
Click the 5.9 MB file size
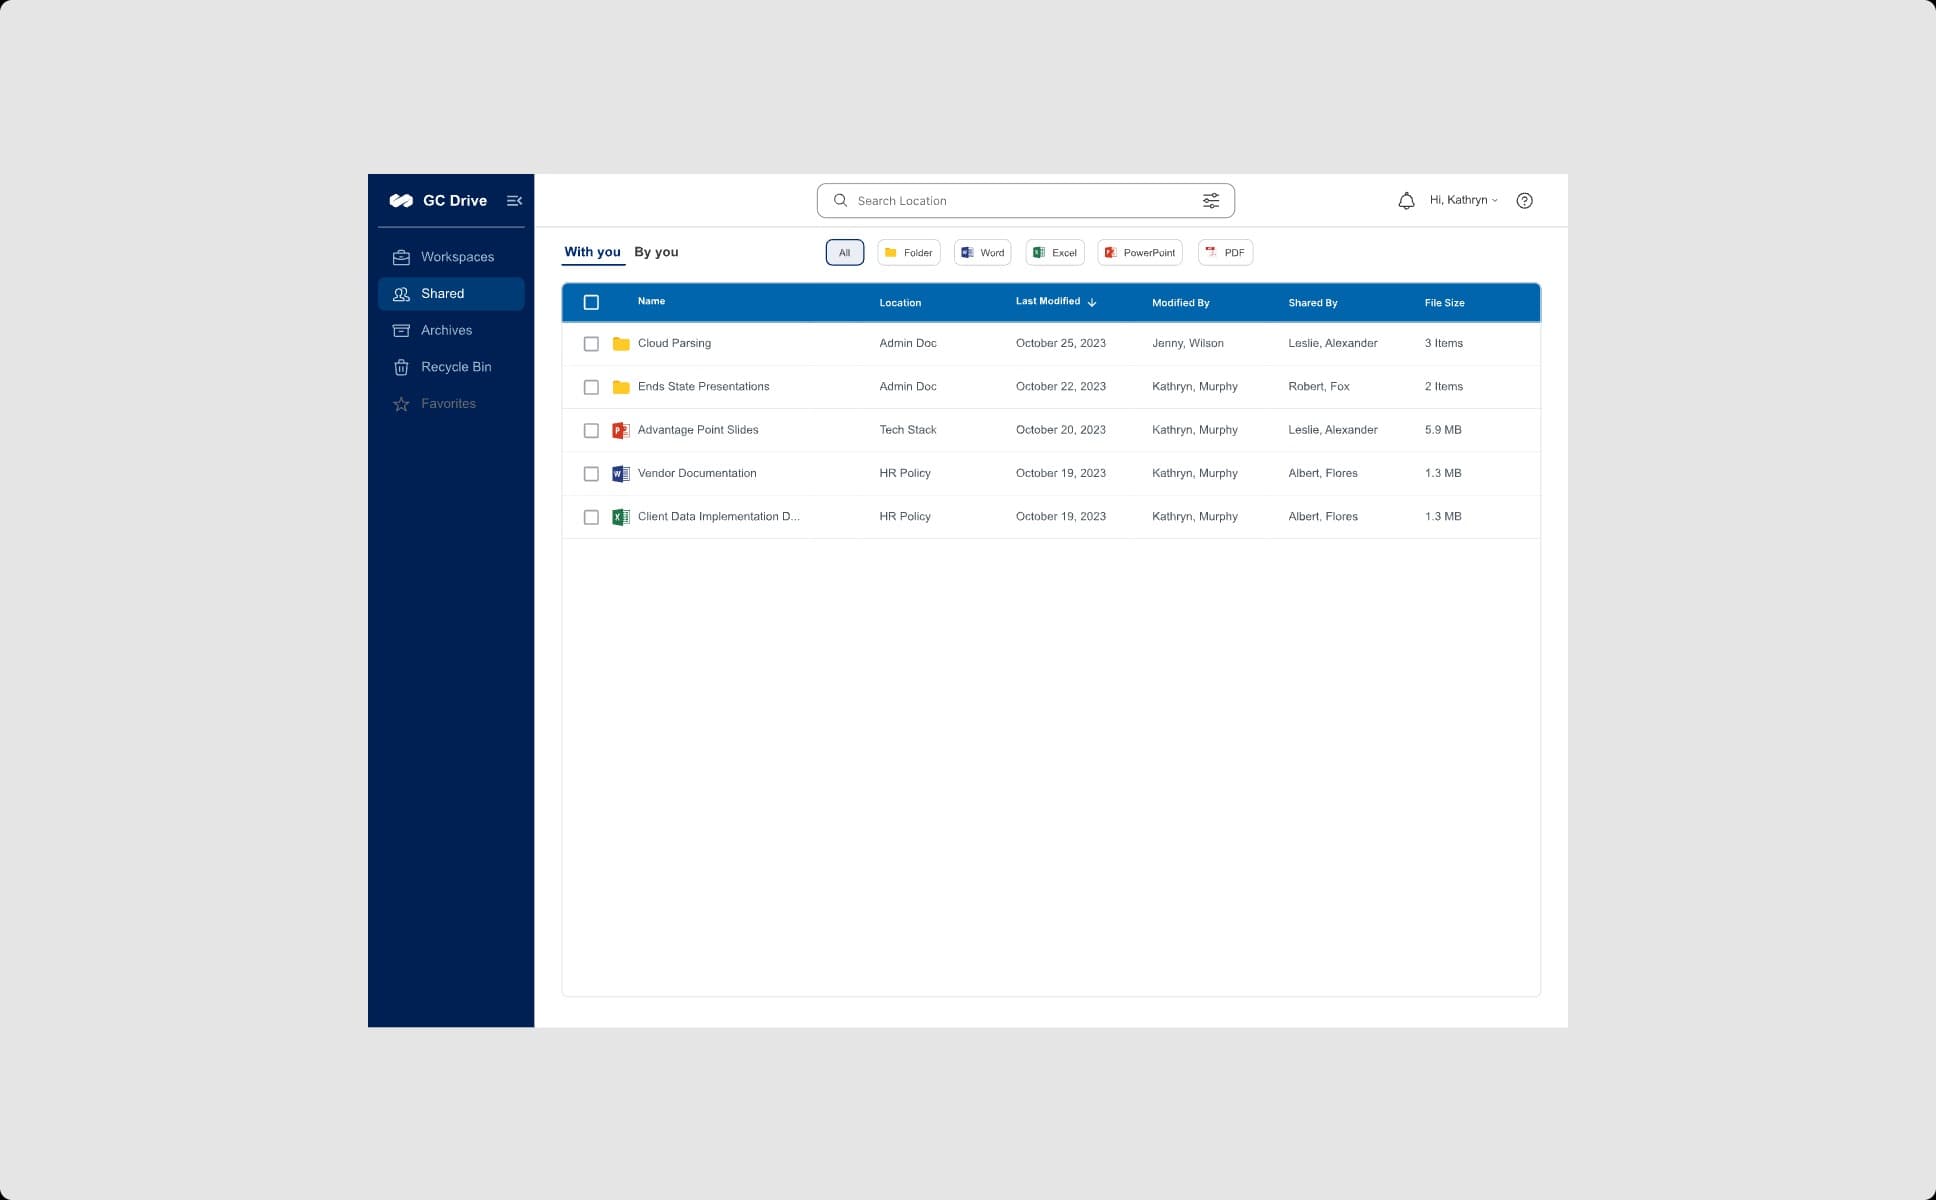[x=1442, y=430]
